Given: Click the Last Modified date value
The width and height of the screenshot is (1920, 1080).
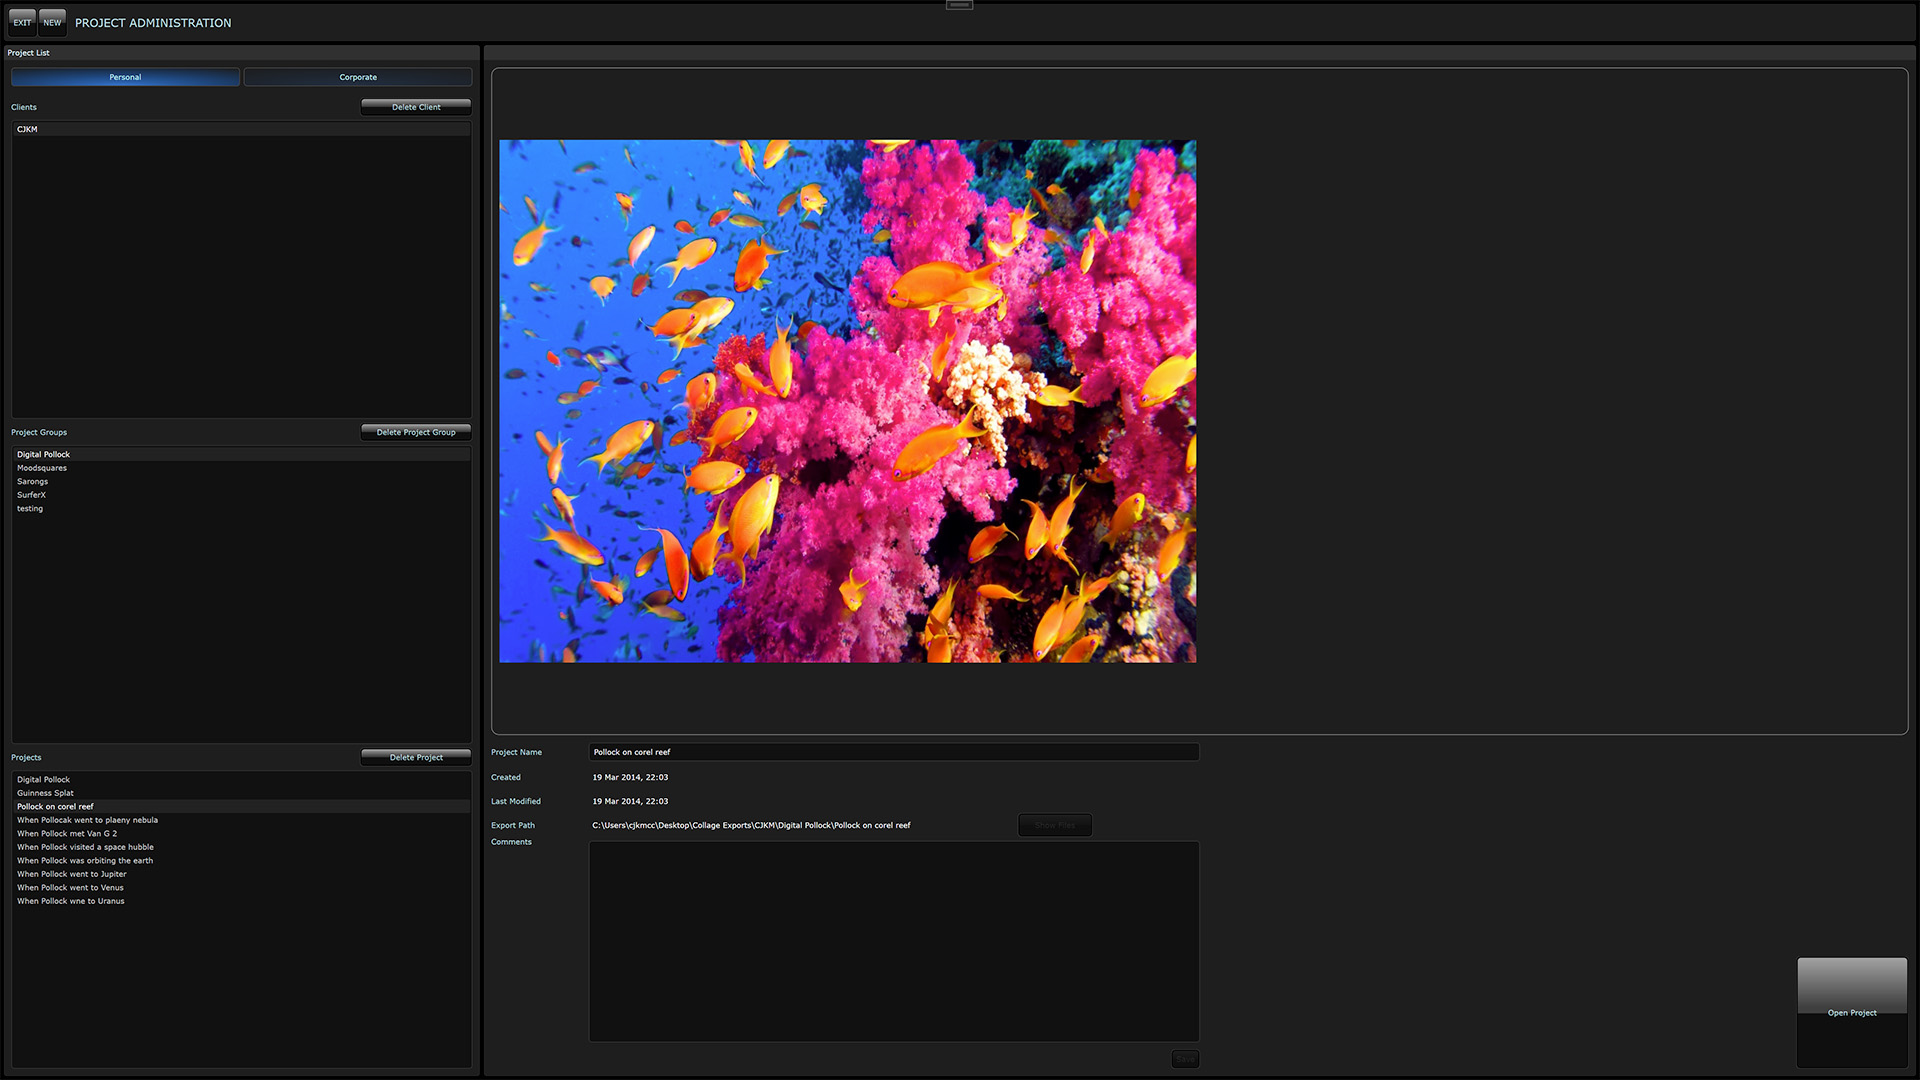Looking at the screenshot, I should coord(630,801).
